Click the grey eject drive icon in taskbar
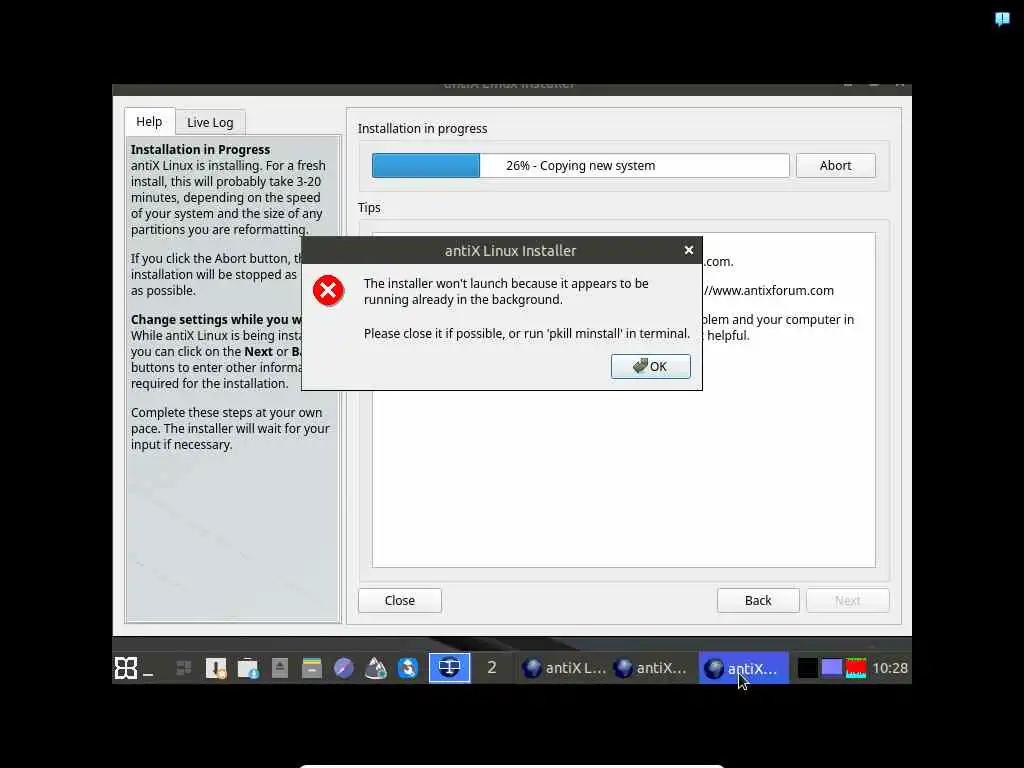The height and width of the screenshot is (768, 1024). click(280, 667)
